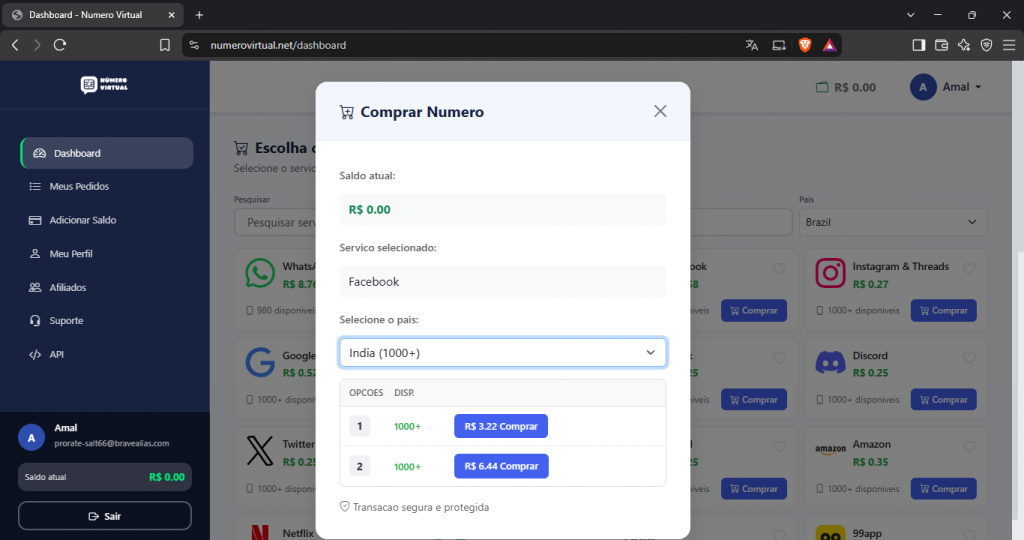Click the address bar URL numerovirtual.net/dashboard

[278, 45]
